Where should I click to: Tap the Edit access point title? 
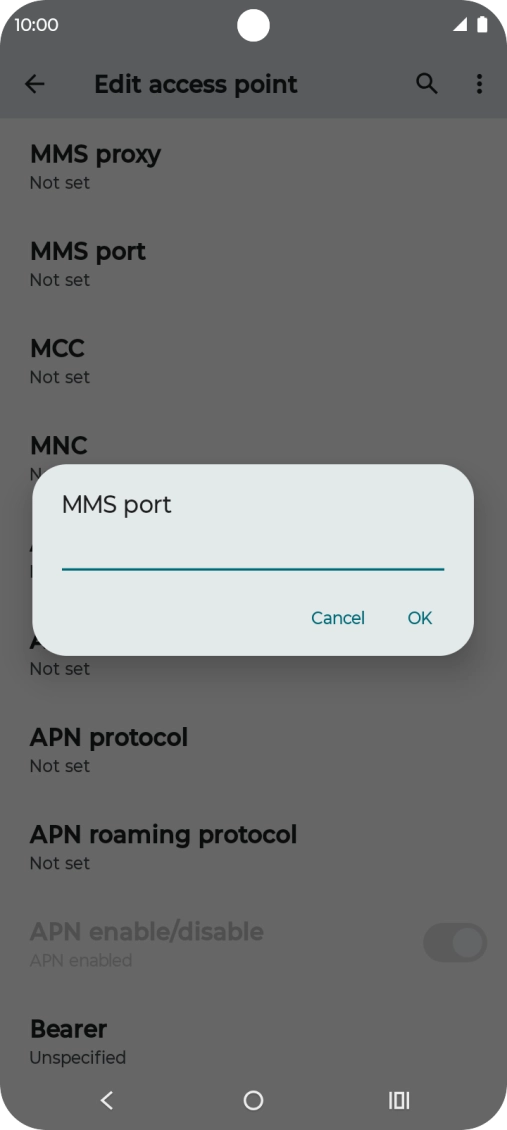point(196,84)
